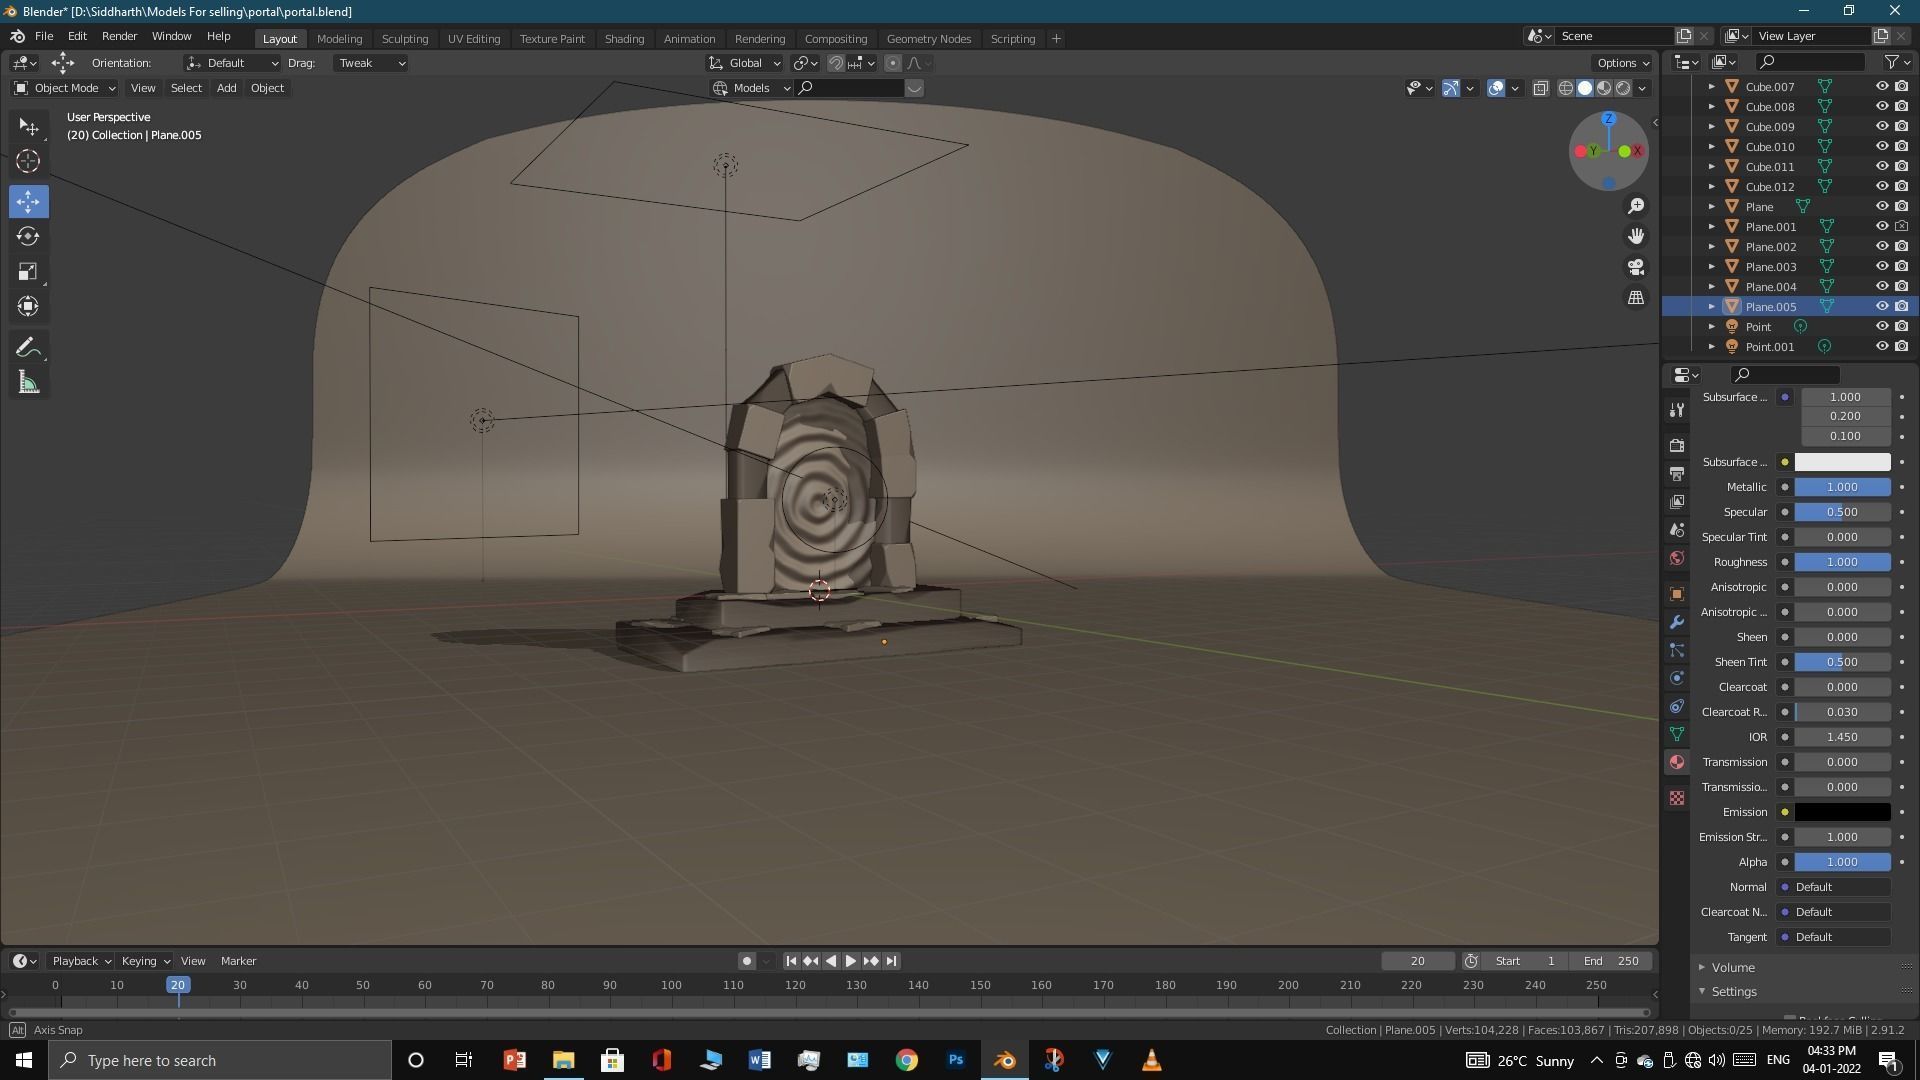
Task: Open the Modifier properties wrench tab
Action: point(1677,622)
